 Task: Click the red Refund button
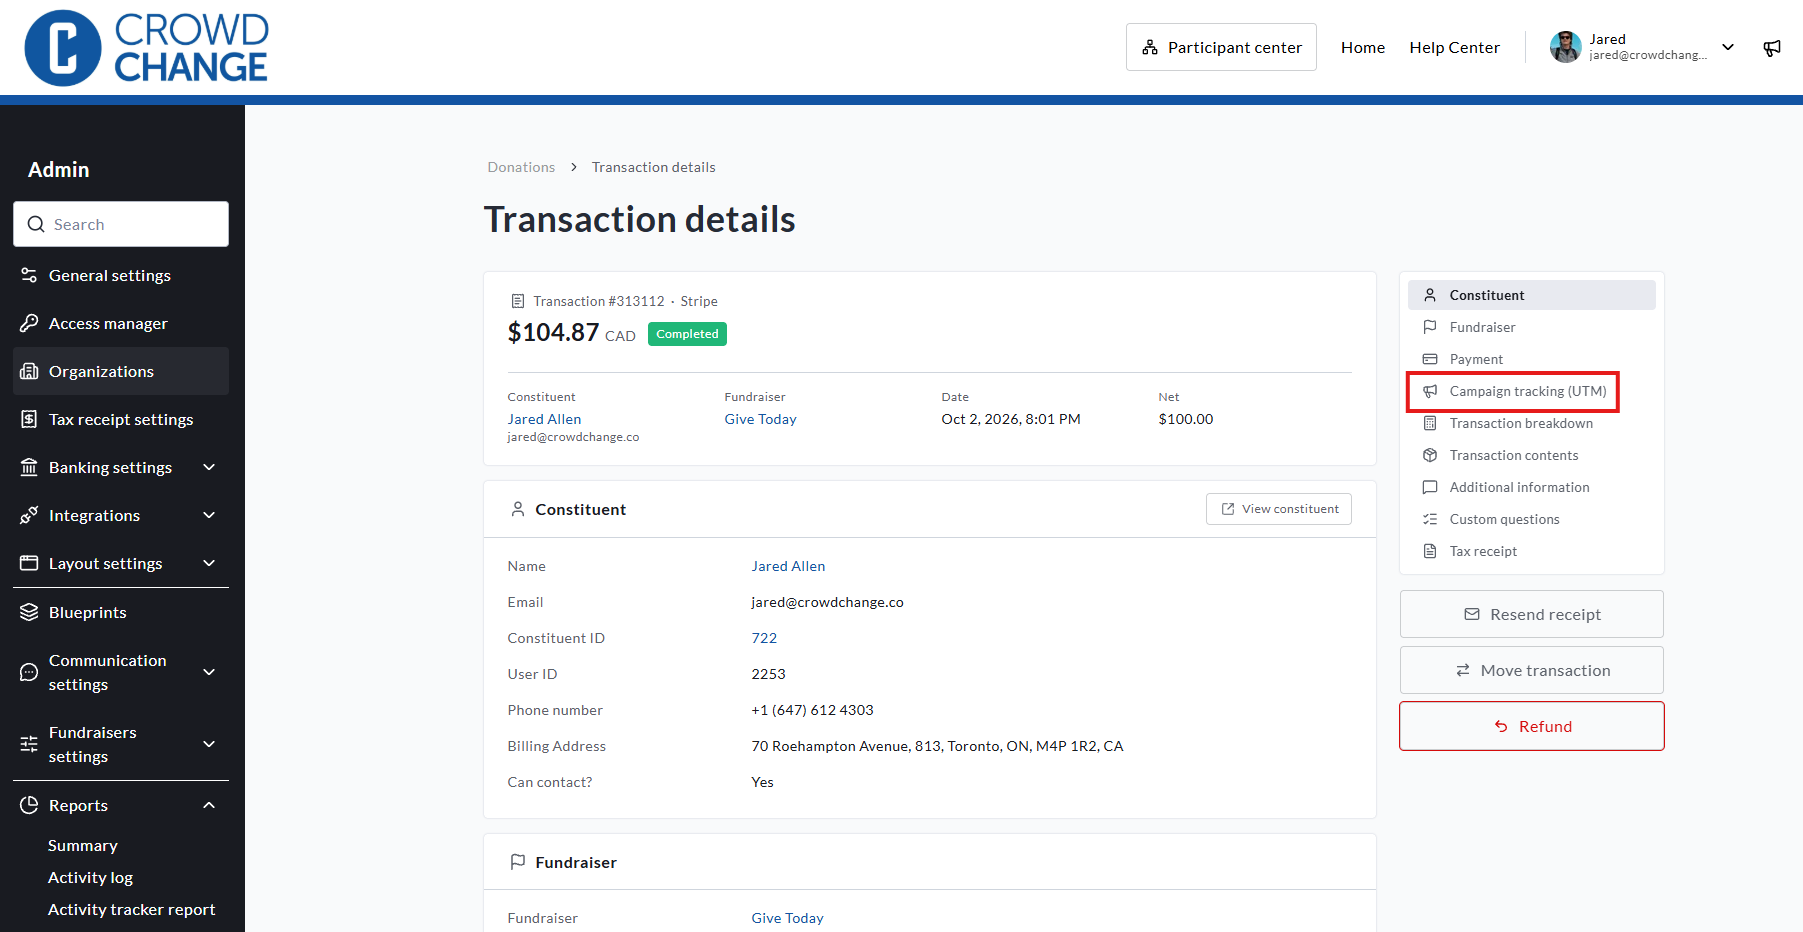[1531, 726]
